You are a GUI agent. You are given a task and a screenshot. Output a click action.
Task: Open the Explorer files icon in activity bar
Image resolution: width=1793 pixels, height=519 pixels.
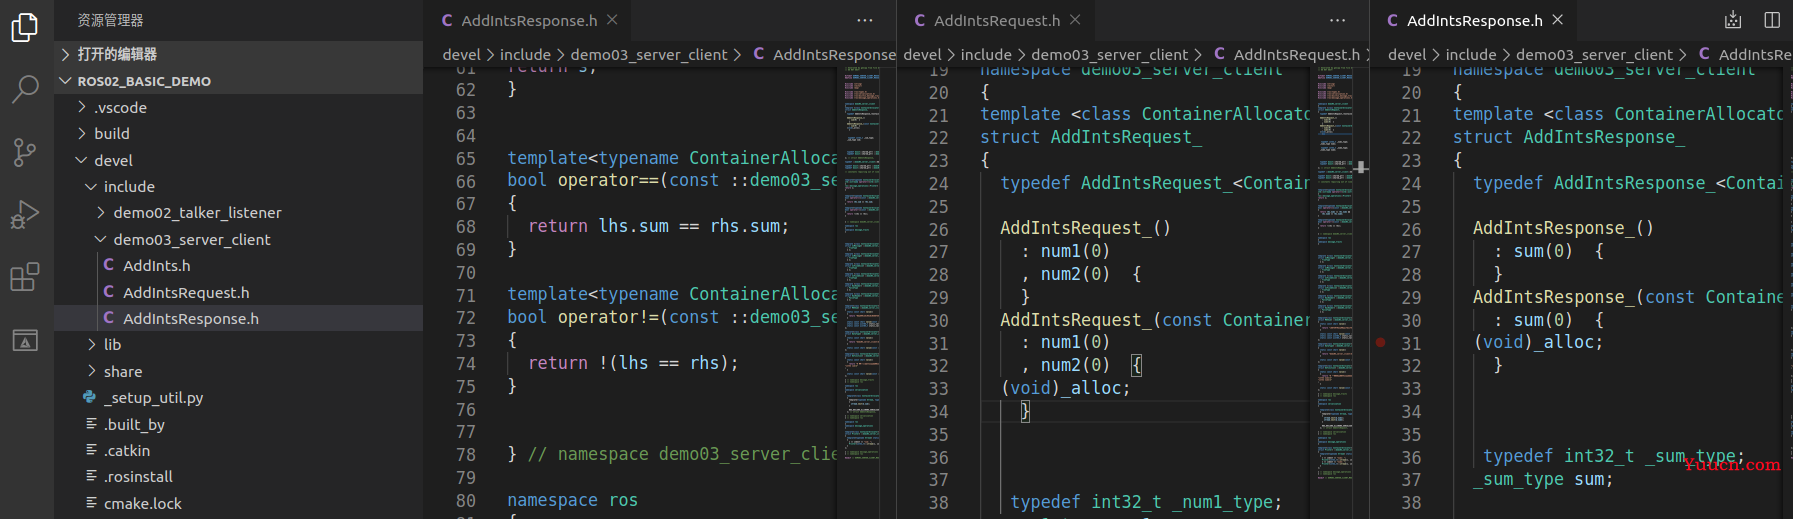tap(25, 27)
